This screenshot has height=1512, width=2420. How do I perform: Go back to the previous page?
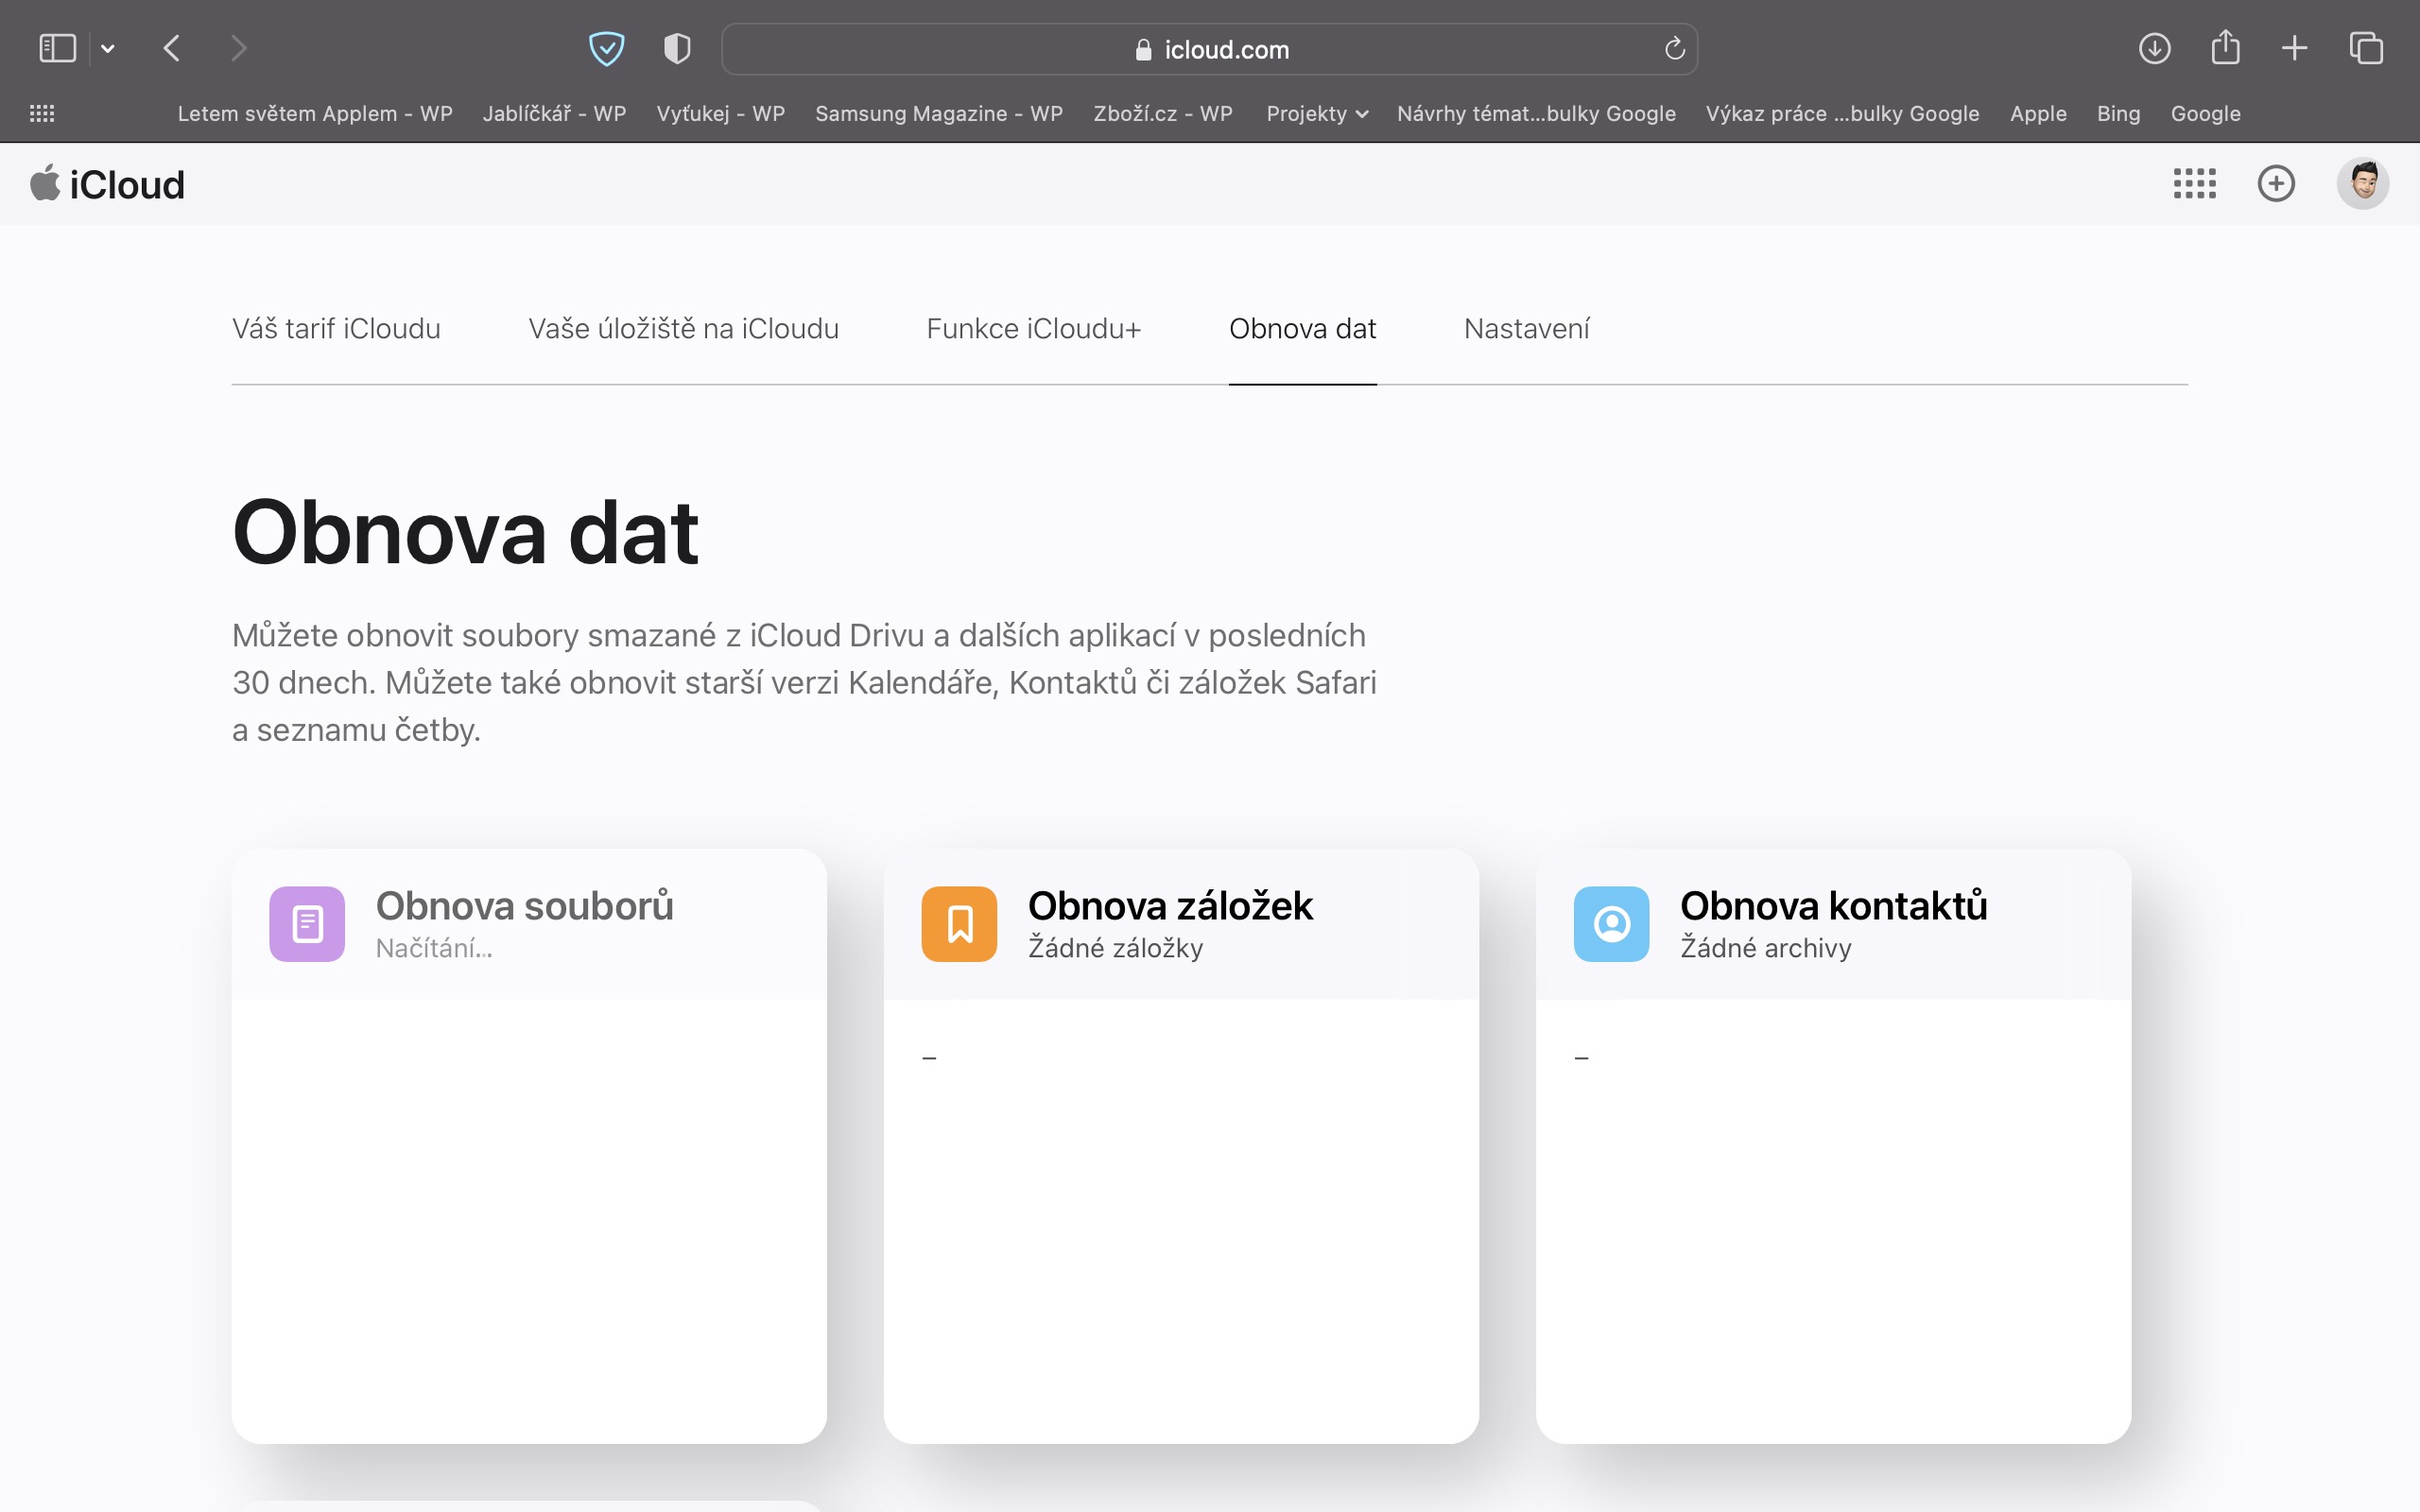coord(172,48)
